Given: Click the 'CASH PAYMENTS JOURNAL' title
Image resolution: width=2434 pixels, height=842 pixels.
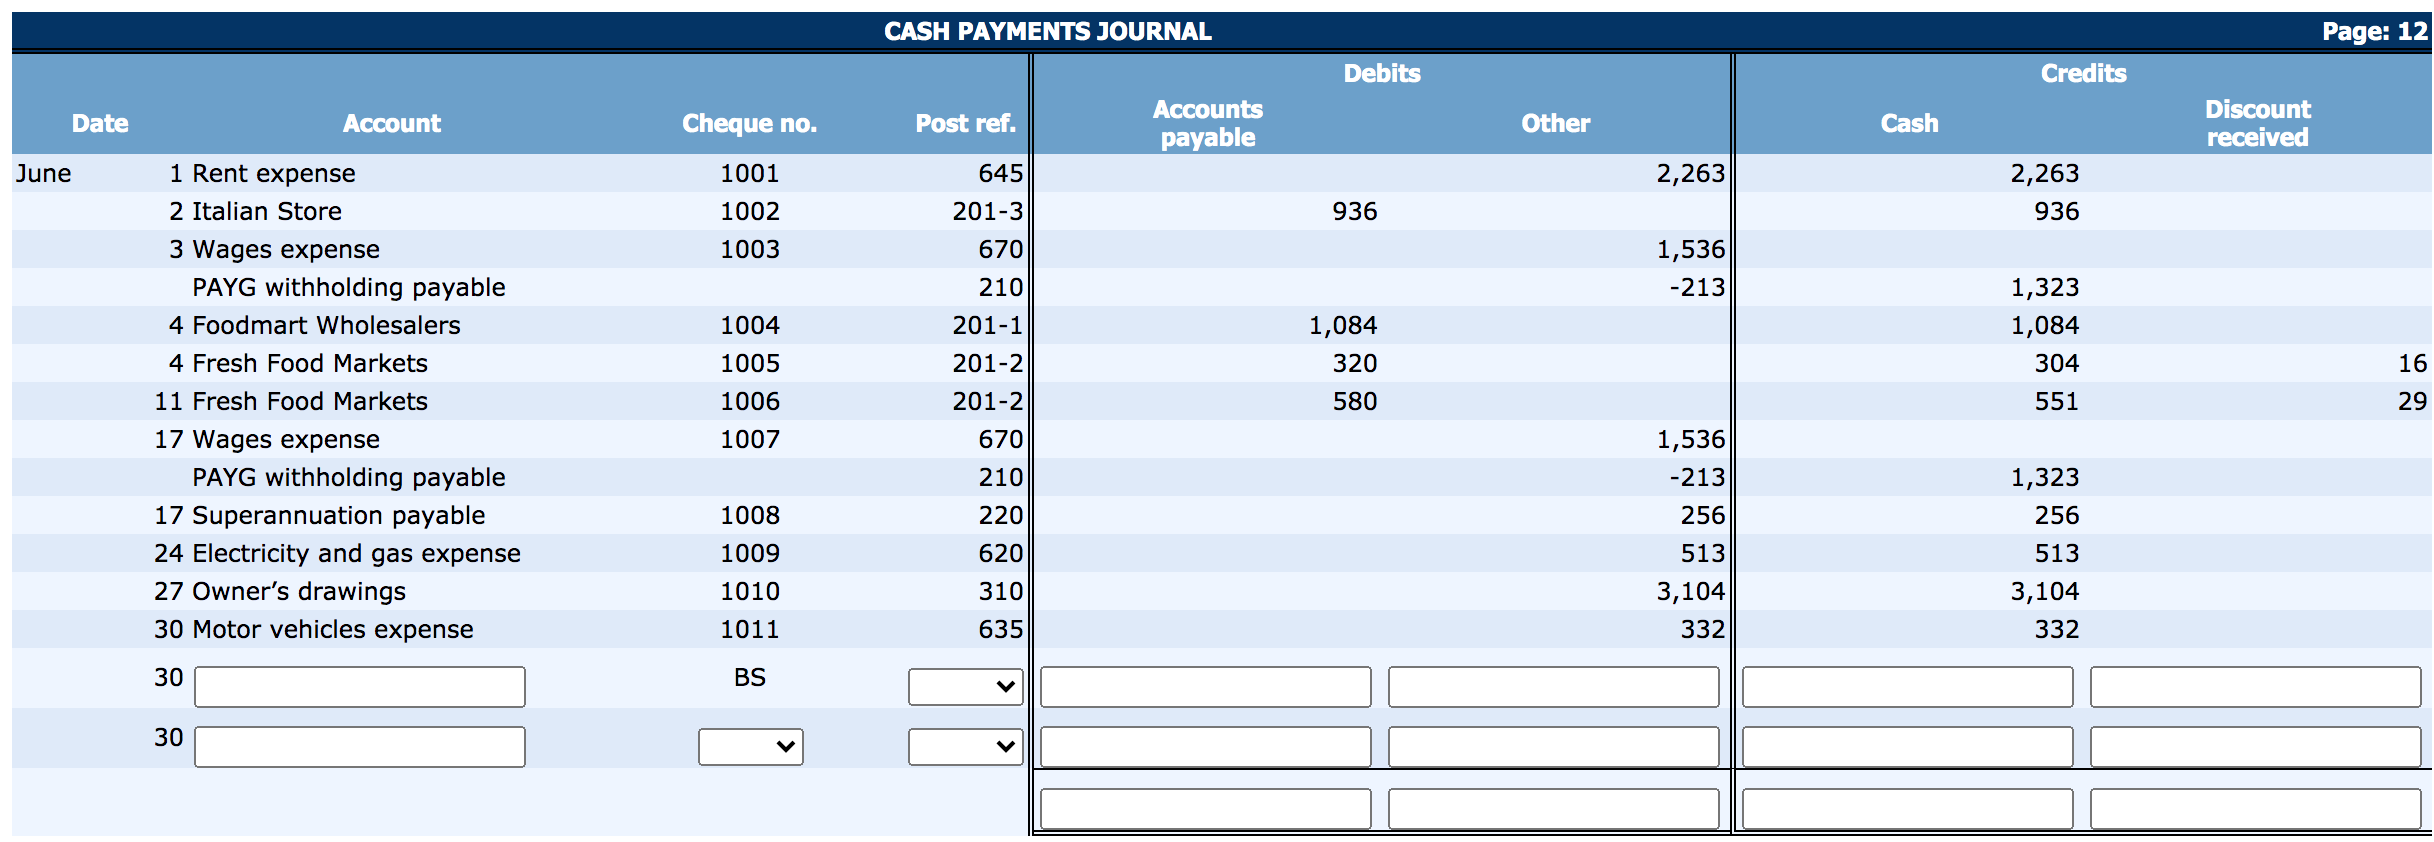Looking at the screenshot, I should 1048,32.
